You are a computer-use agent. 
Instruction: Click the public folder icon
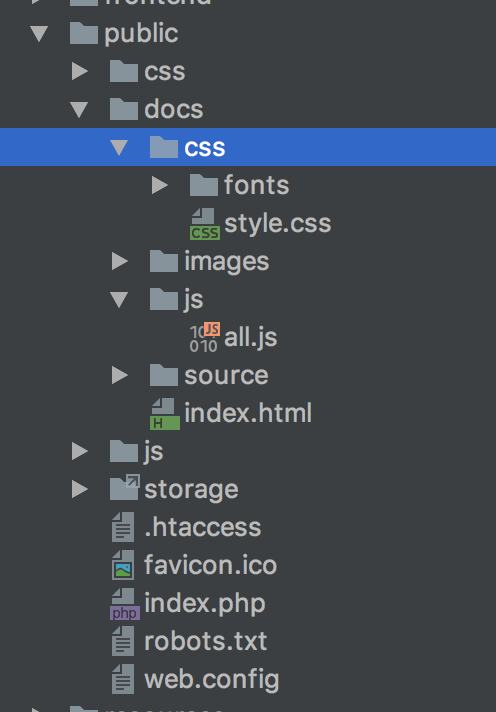(84, 33)
